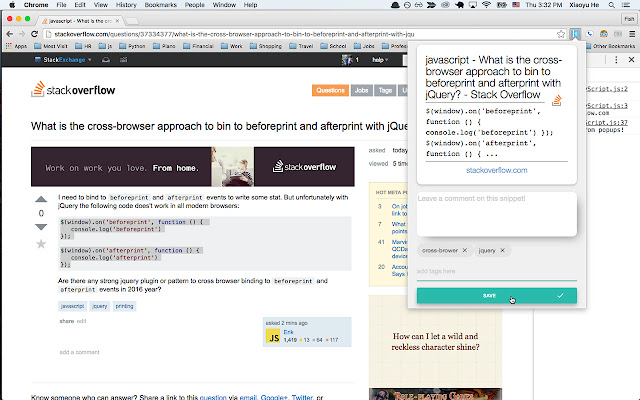Open DevTools more options dots
This screenshot has width=640, height=400.
point(616,60)
